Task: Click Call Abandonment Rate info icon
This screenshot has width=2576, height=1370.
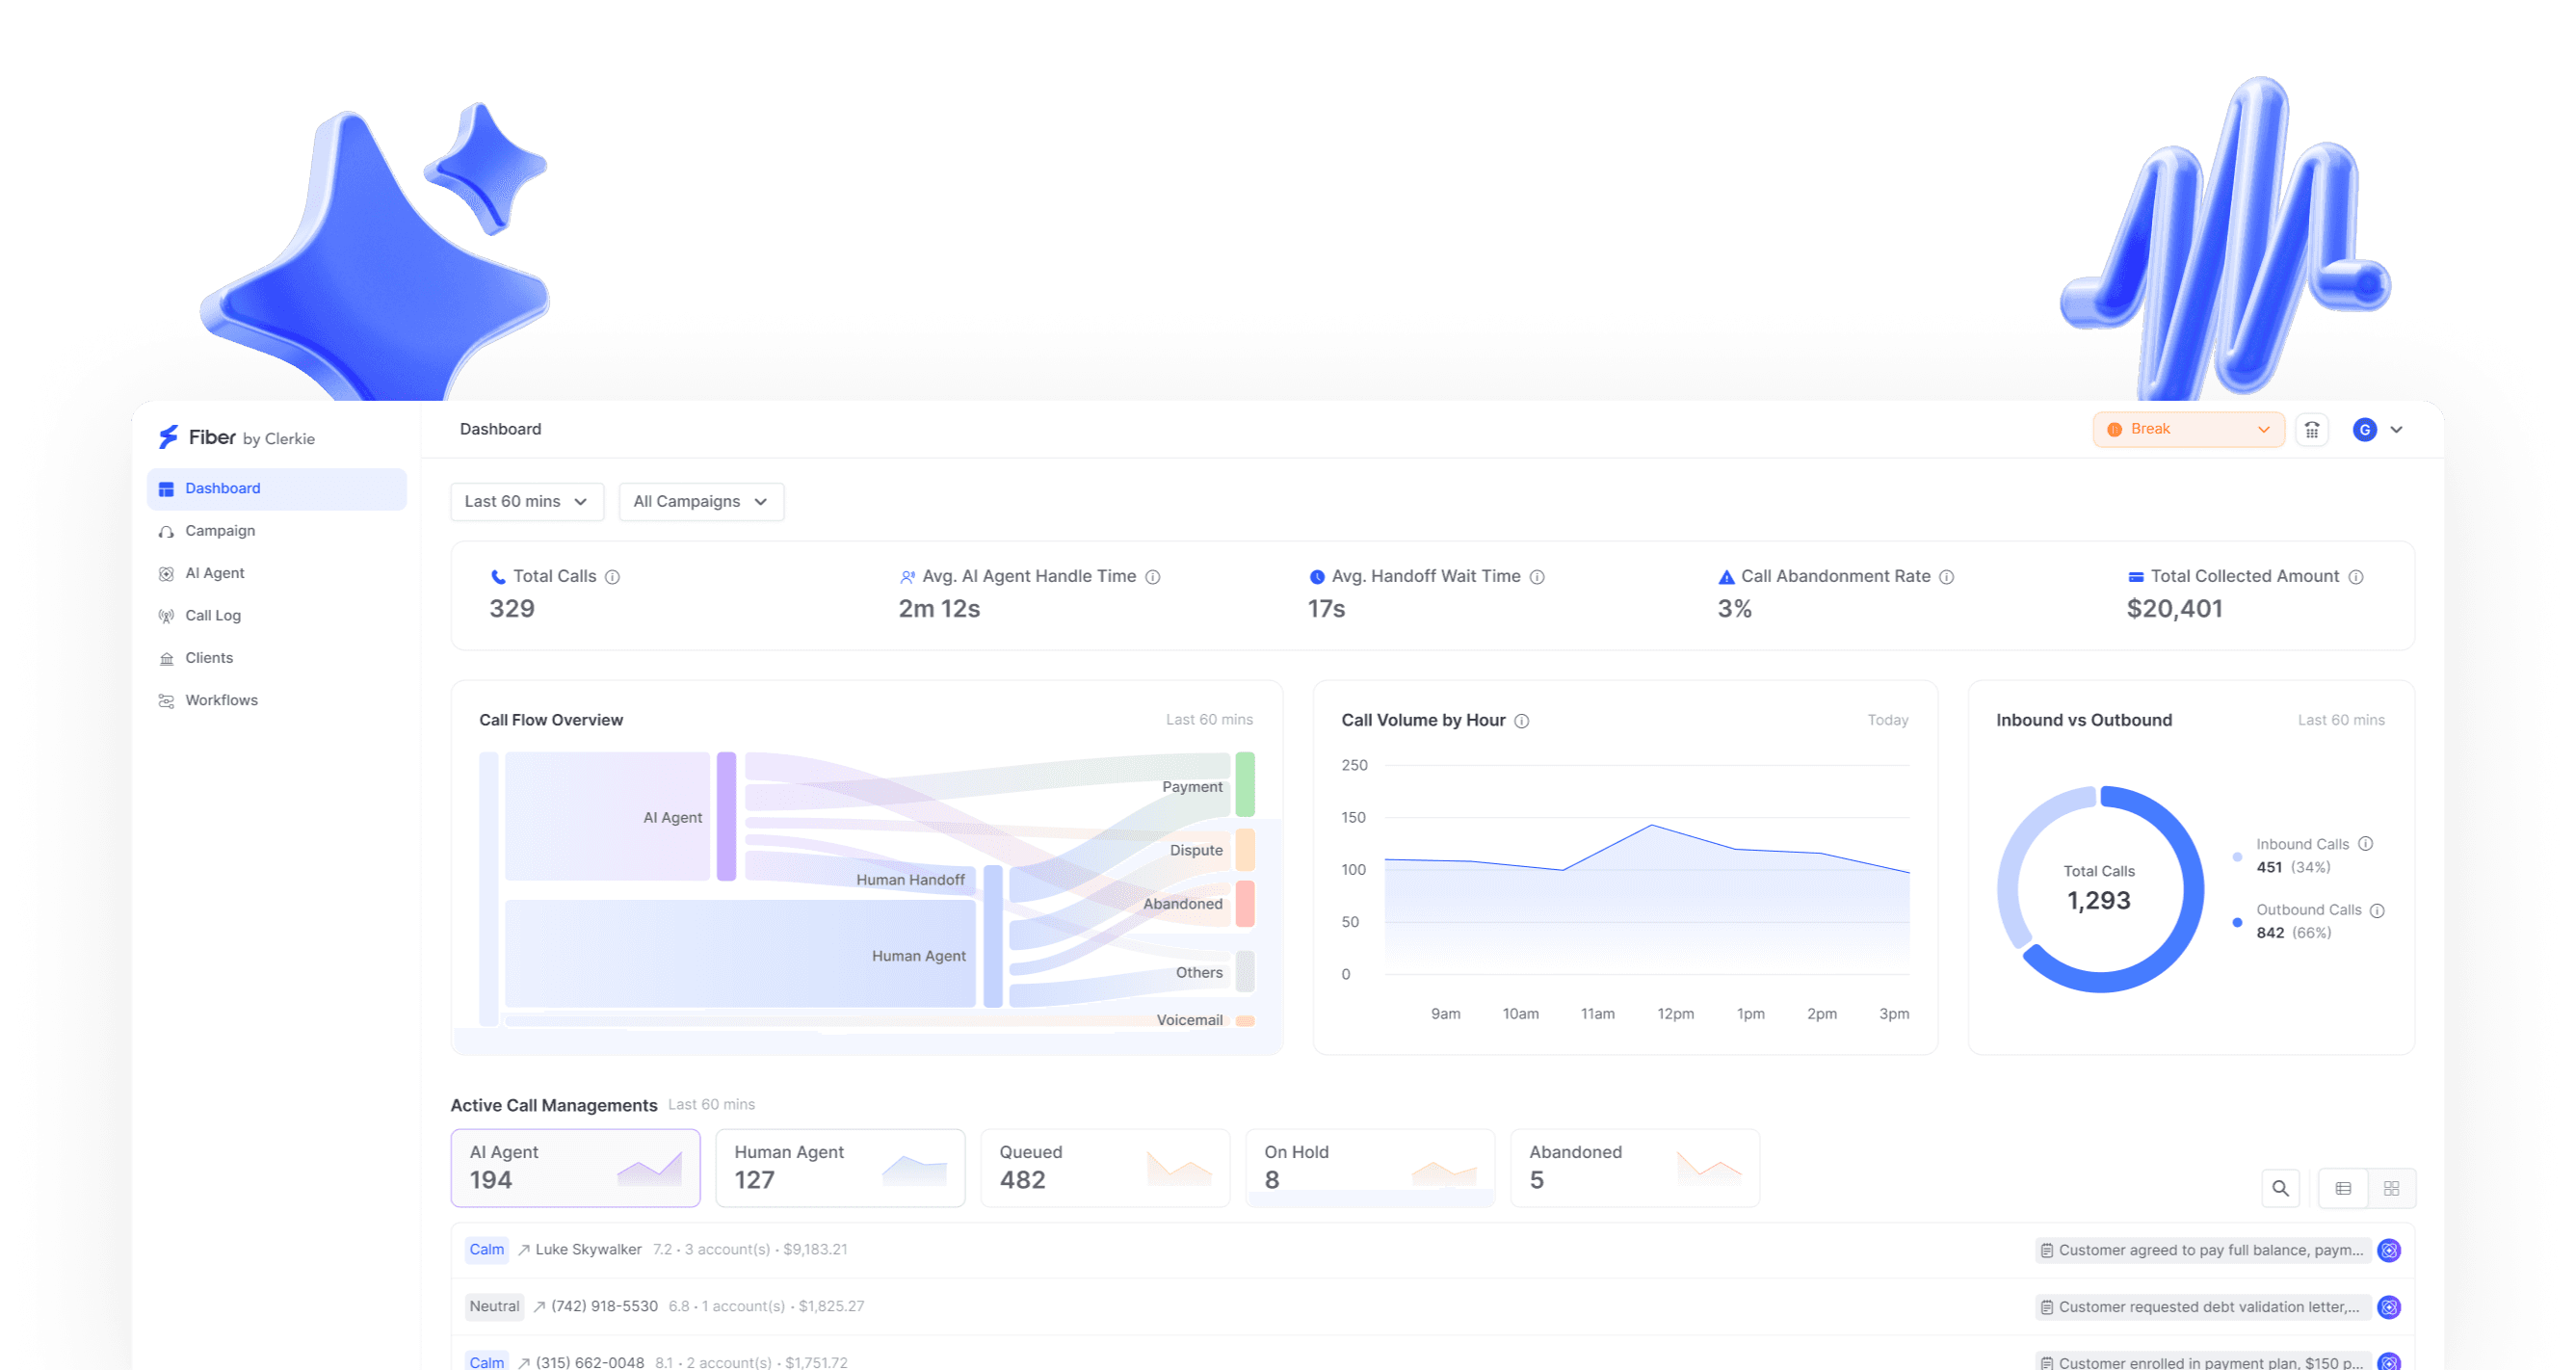Action: 1946,577
